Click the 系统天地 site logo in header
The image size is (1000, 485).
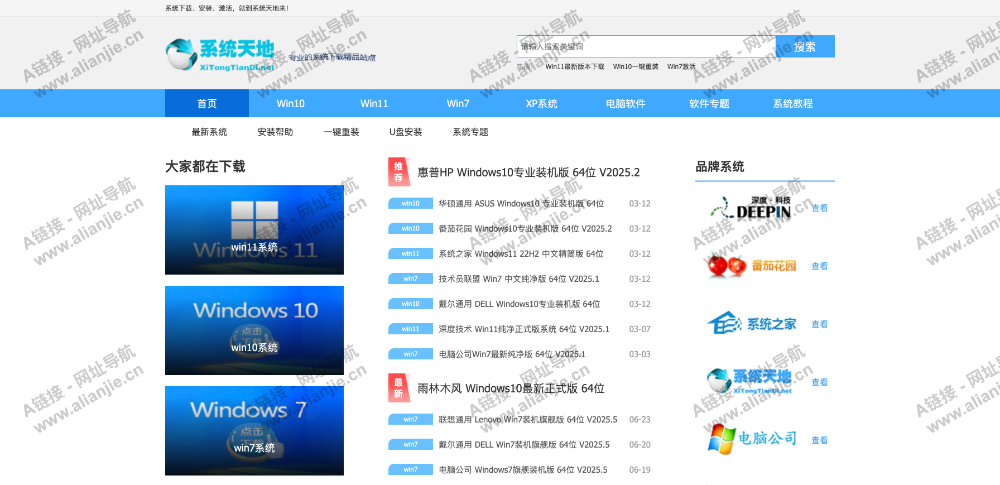(x=220, y=55)
